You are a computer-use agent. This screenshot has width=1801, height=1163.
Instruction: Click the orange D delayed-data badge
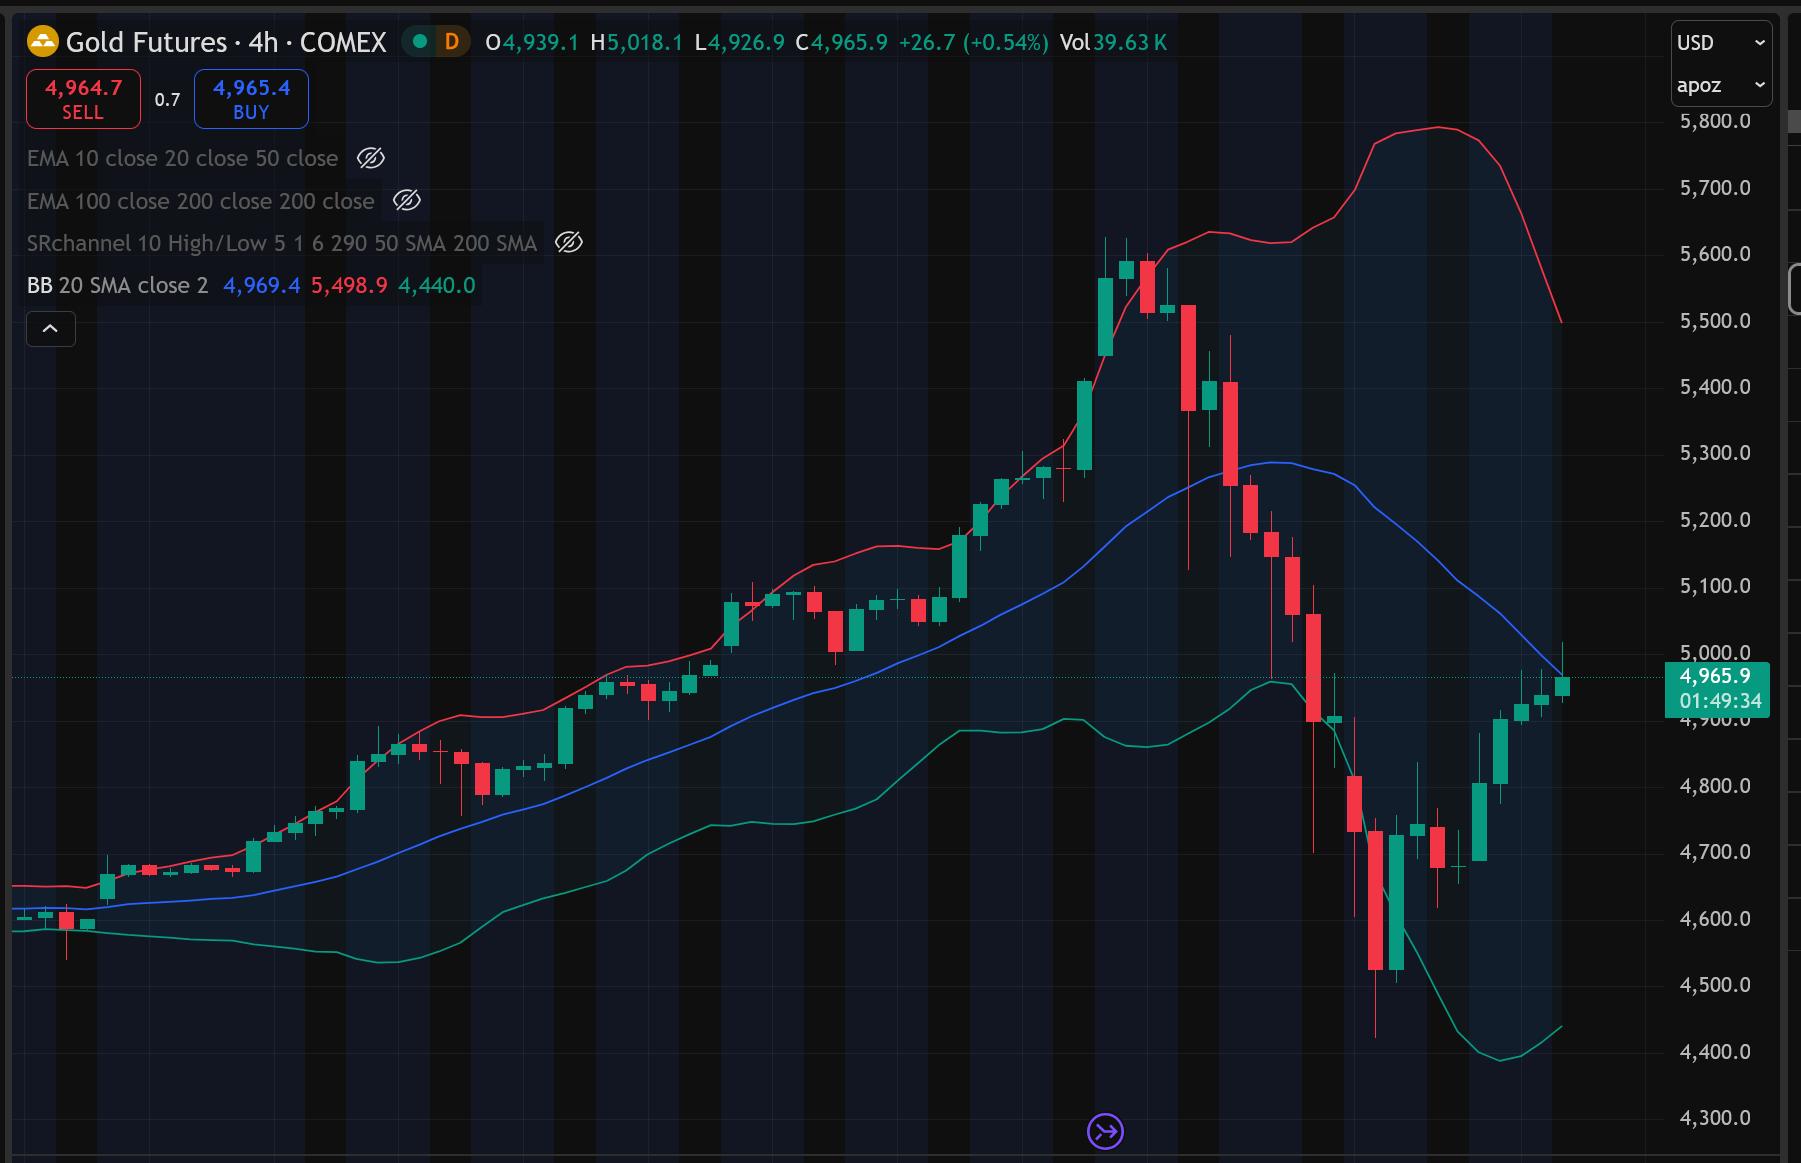tap(452, 42)
